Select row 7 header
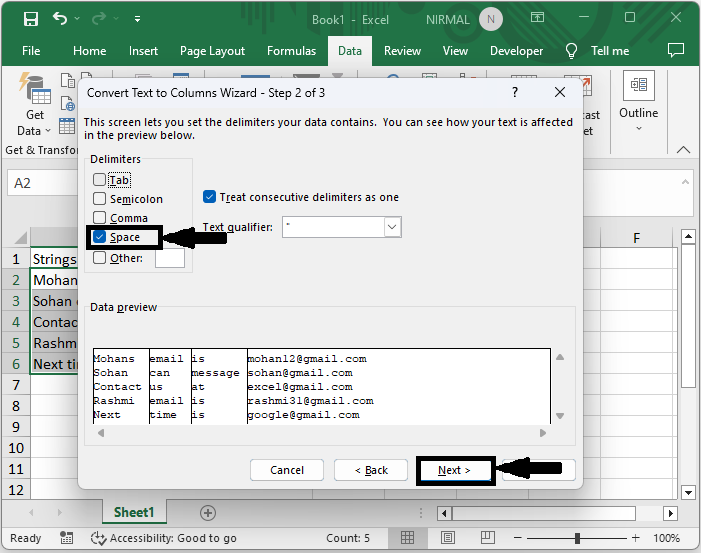Screen dimensions: 701x553 [x=16, y=385]
